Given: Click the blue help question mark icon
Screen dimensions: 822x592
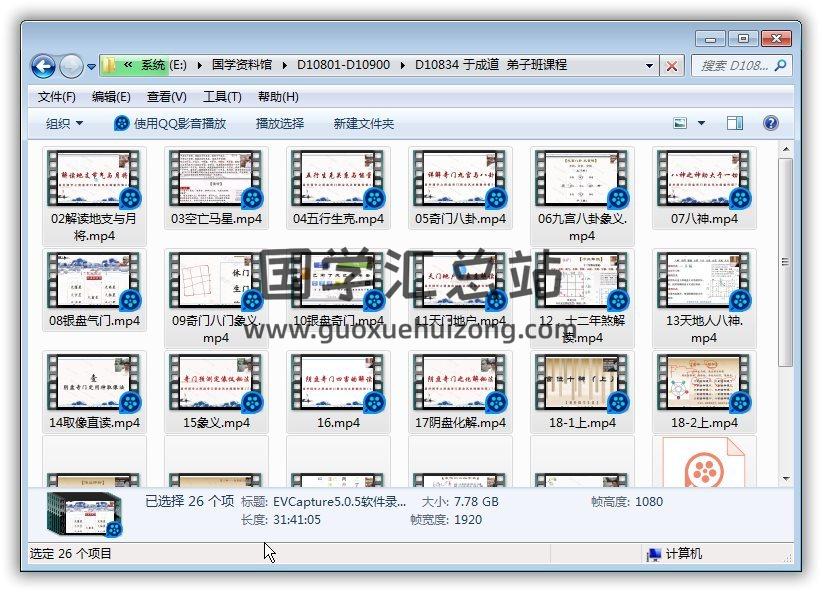Looking at the screenshot, I should coord(771,123).
